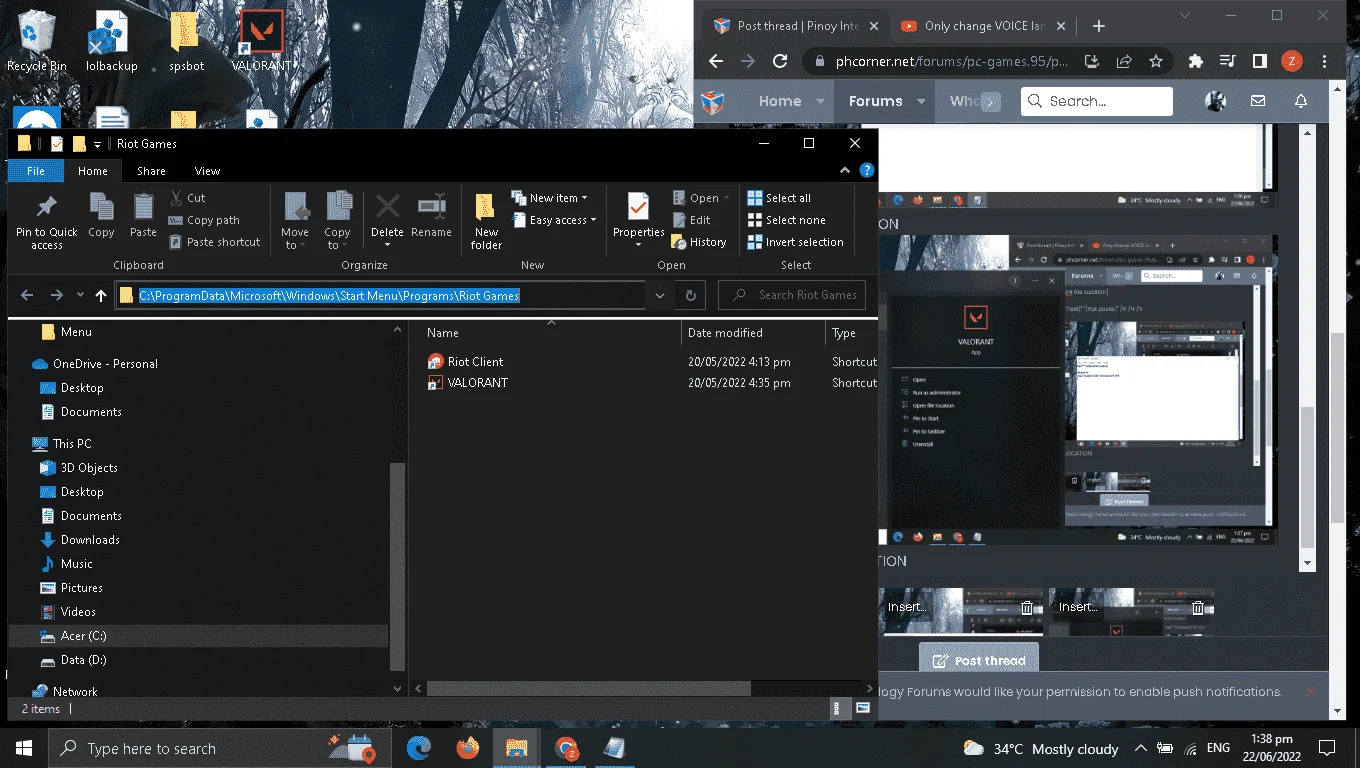Open the Move to dropdown
Screen dimensions: 1360x768
295,220
